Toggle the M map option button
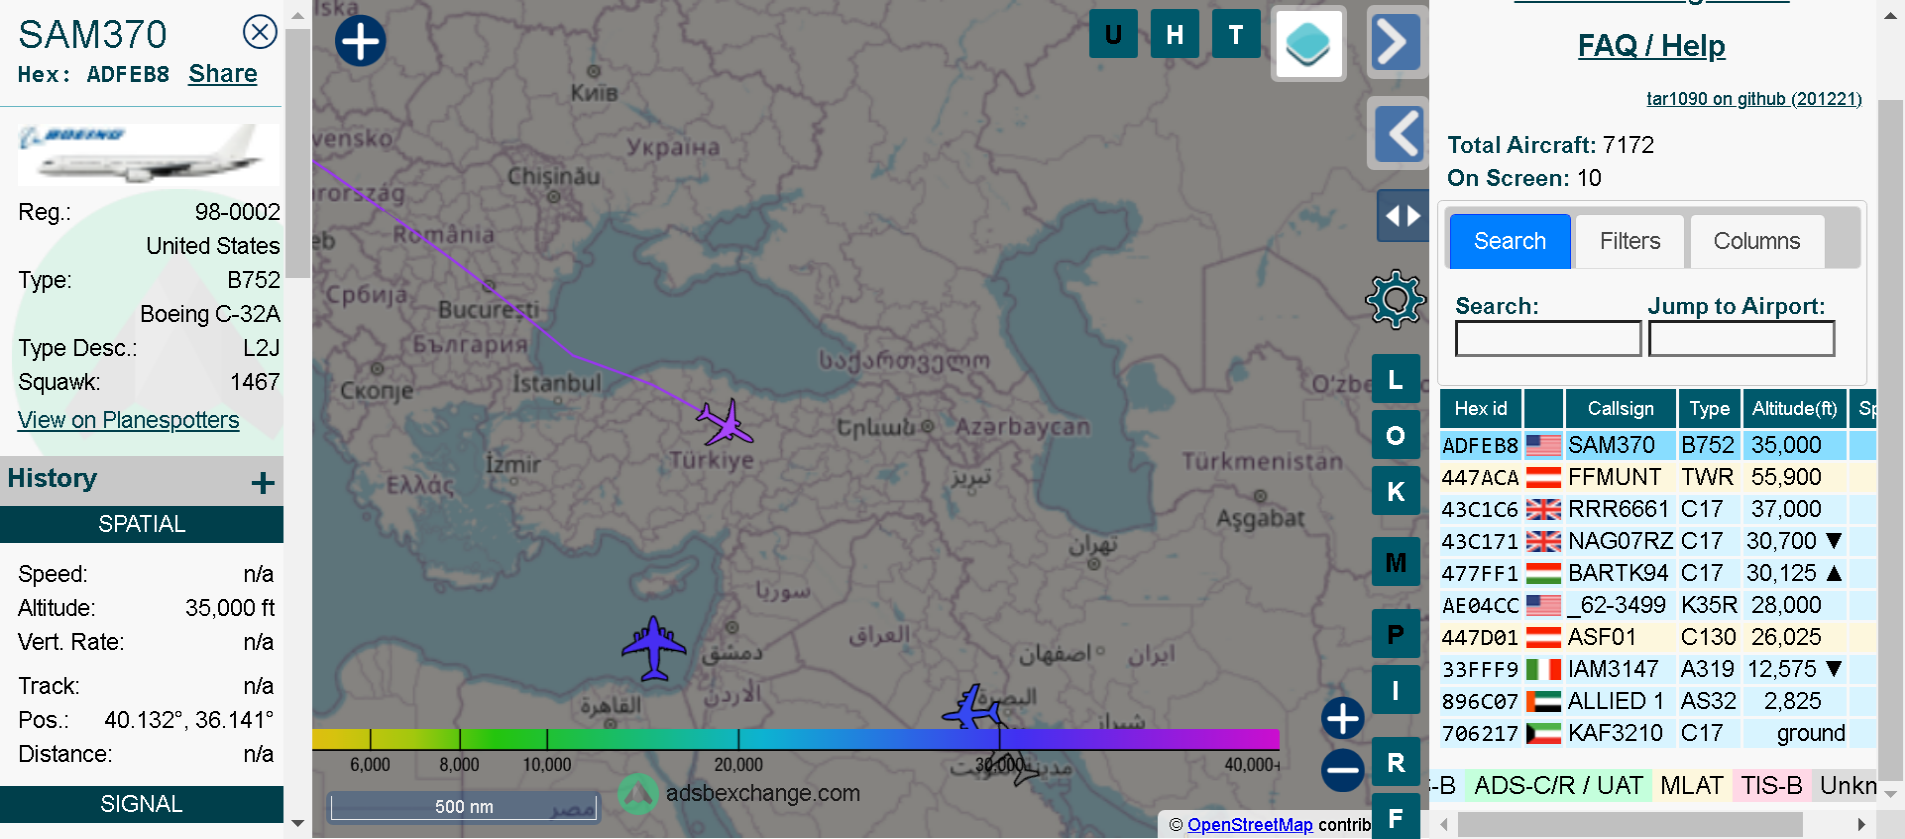 click(1396, 562)
